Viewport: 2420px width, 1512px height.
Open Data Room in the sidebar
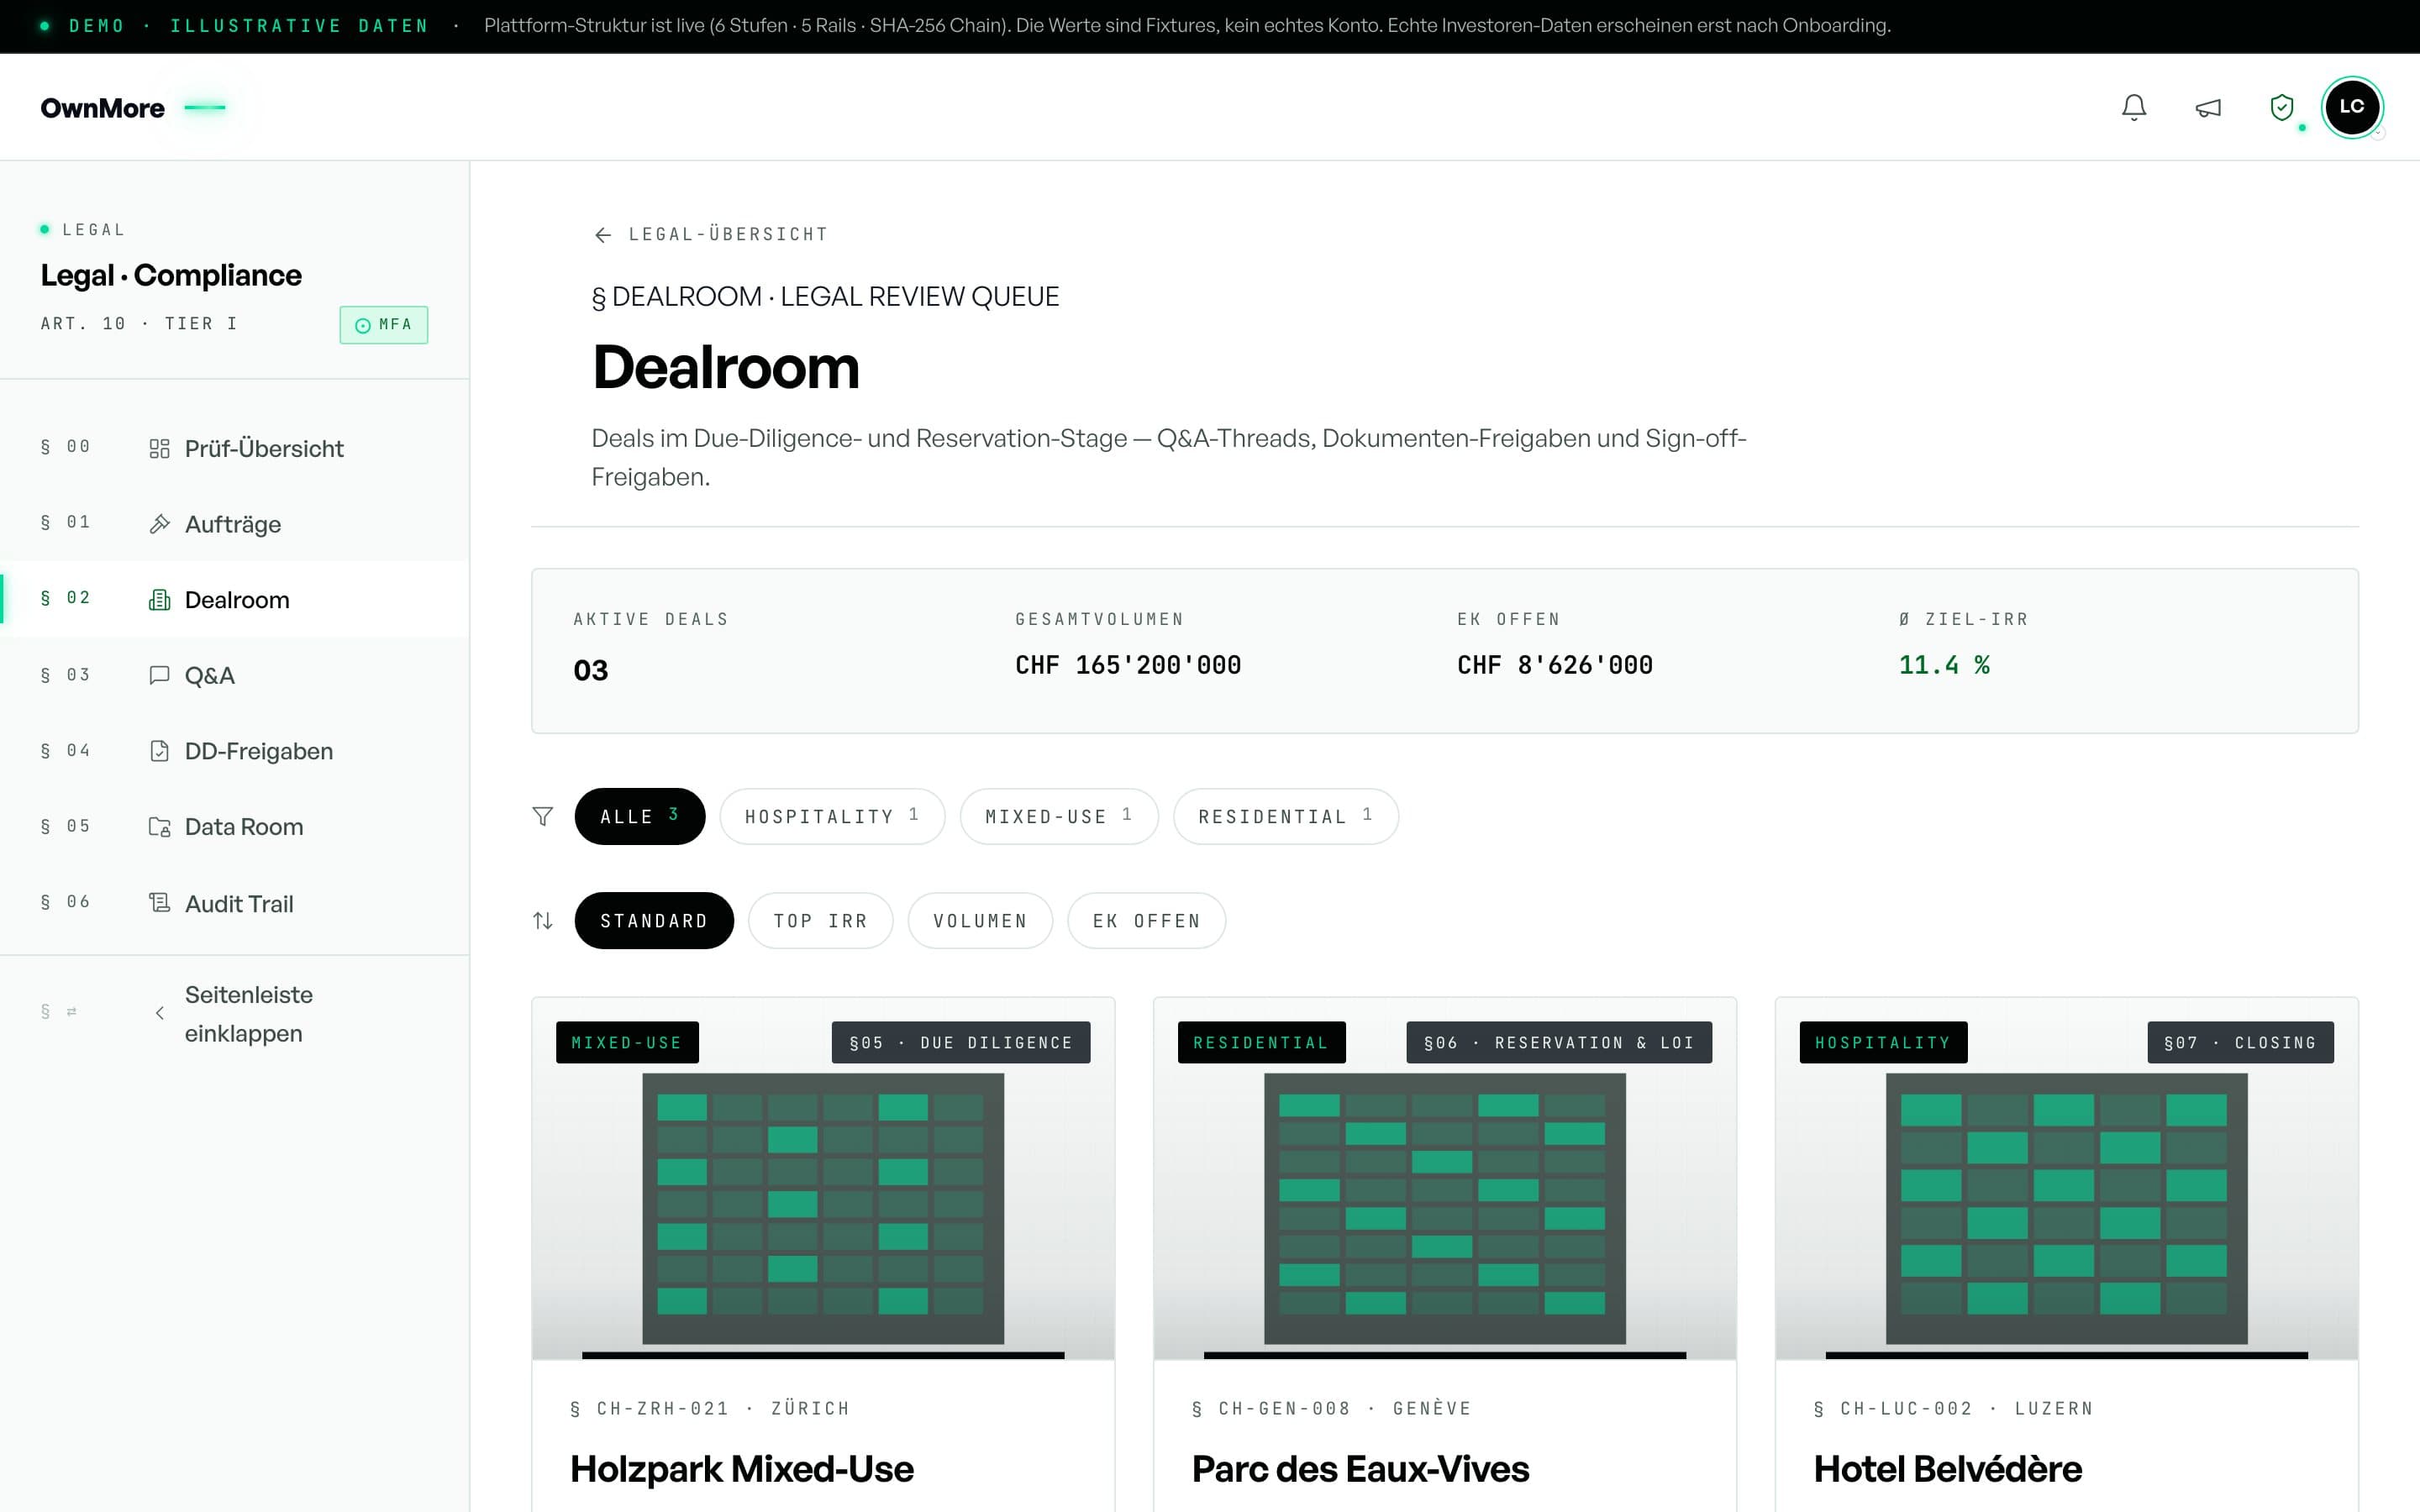pyautogui.click(x=235, y=827)
